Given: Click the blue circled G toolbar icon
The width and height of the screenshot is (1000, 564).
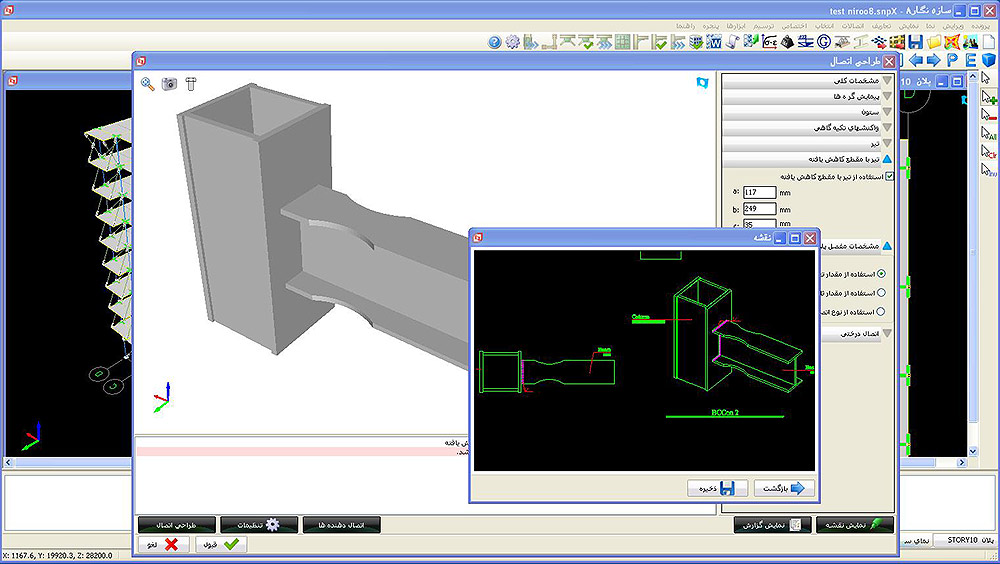Looking at the screenshot, I should tap(824, 43).
